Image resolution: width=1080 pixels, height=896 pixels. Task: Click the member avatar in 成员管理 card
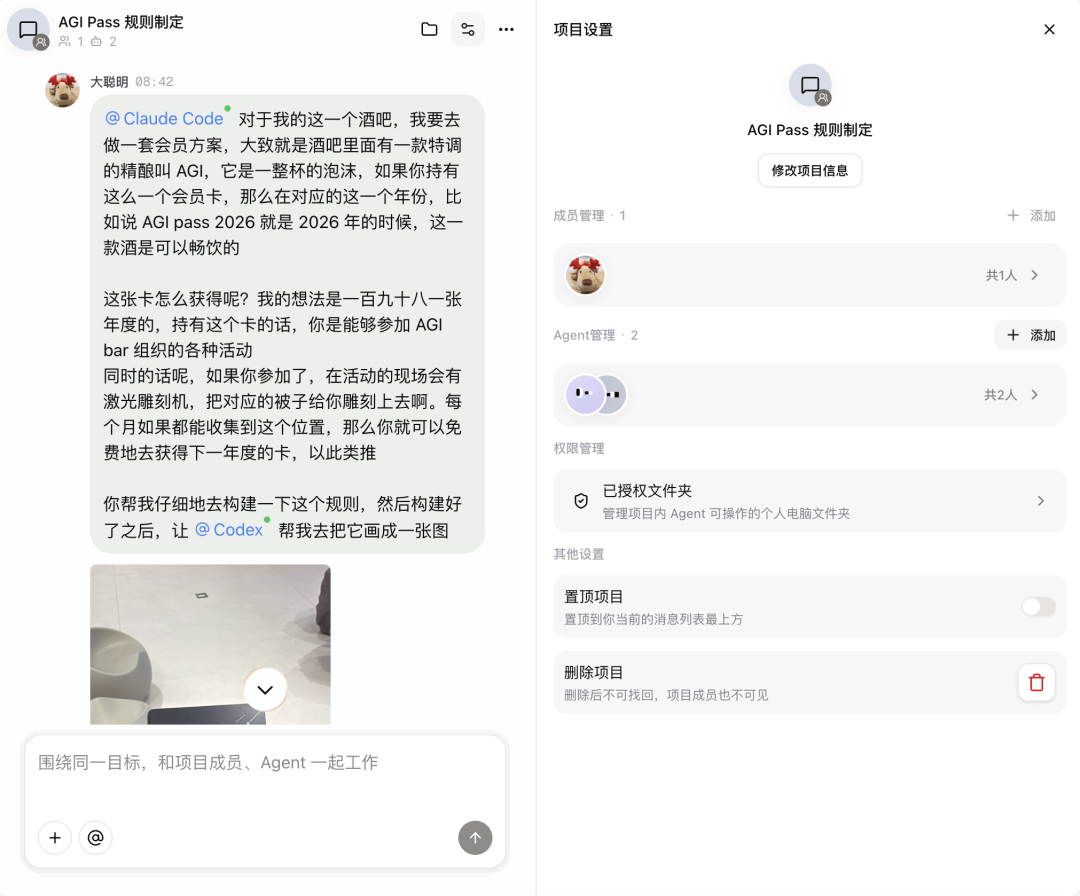coord(585,275)
